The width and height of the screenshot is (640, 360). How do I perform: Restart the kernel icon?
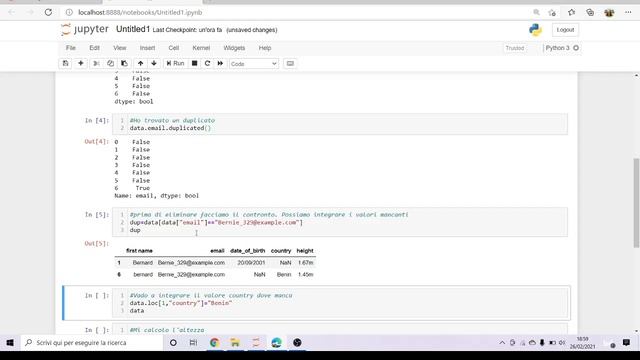tap(207, 63)
